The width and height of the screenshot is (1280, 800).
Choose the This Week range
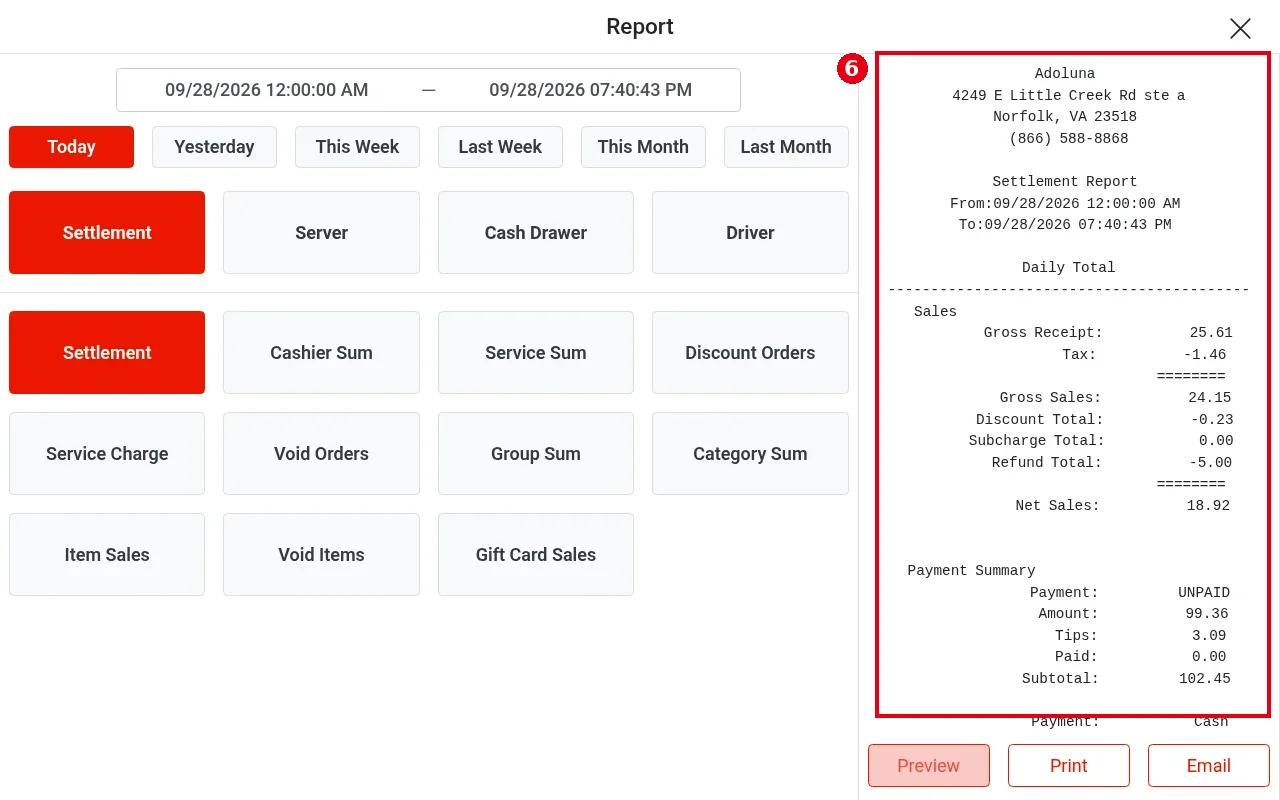[357, 147]
